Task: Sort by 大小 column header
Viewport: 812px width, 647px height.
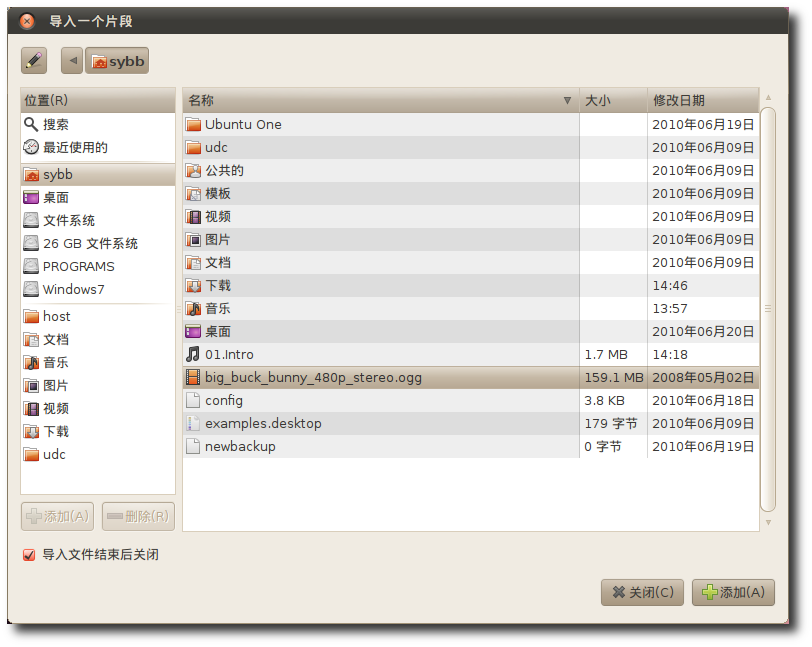Action: pyautogui.click(x=613, y=100)
